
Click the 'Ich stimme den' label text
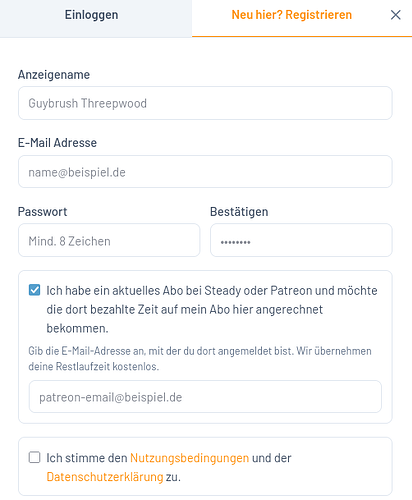tap(87, 458)
